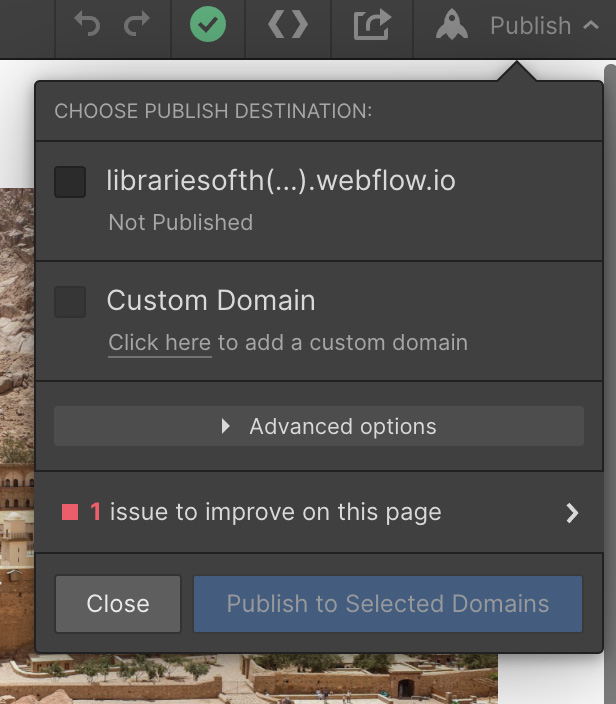Click the chevron beside the issue notice
Screen dimensions: 616x704
[572, 513]
